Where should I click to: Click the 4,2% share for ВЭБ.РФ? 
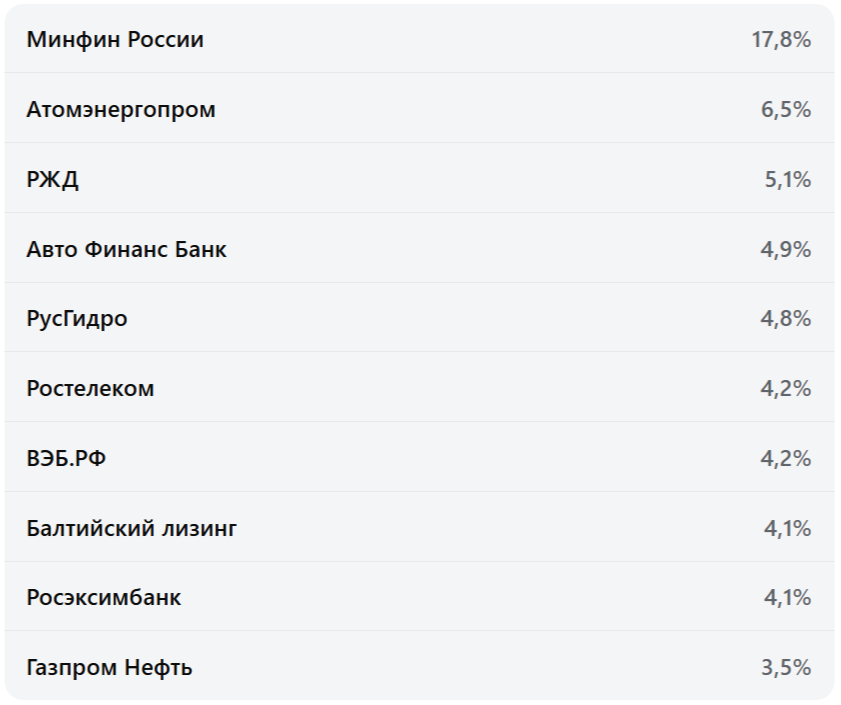coord(785,458)
